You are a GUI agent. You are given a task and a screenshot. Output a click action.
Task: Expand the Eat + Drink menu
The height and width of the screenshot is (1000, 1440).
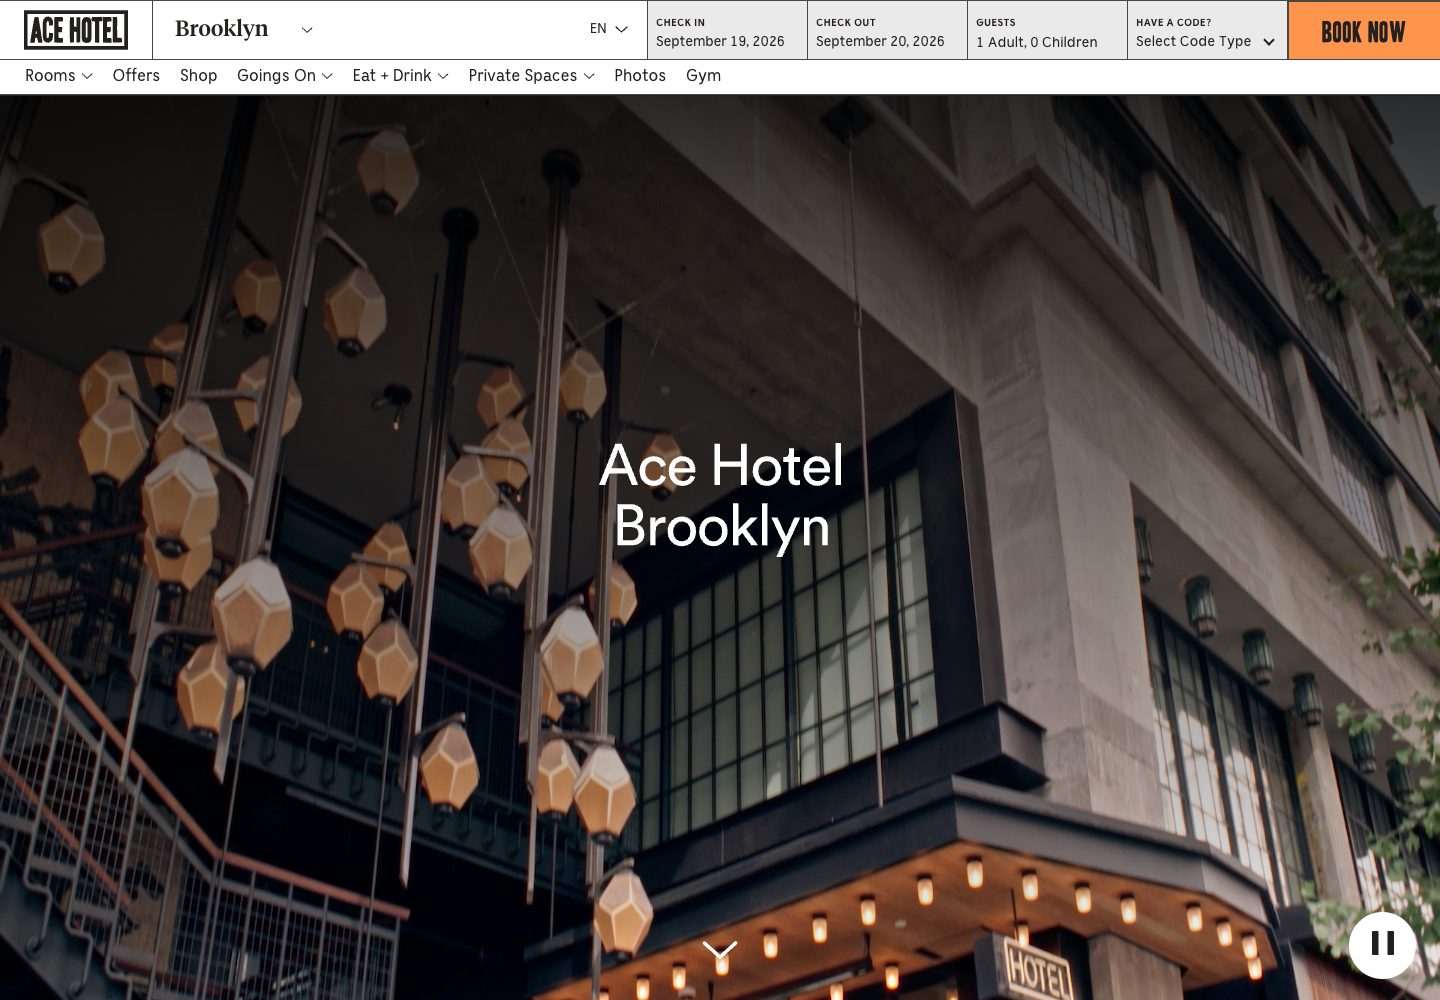pyautogui.click(x=401, y=76)
